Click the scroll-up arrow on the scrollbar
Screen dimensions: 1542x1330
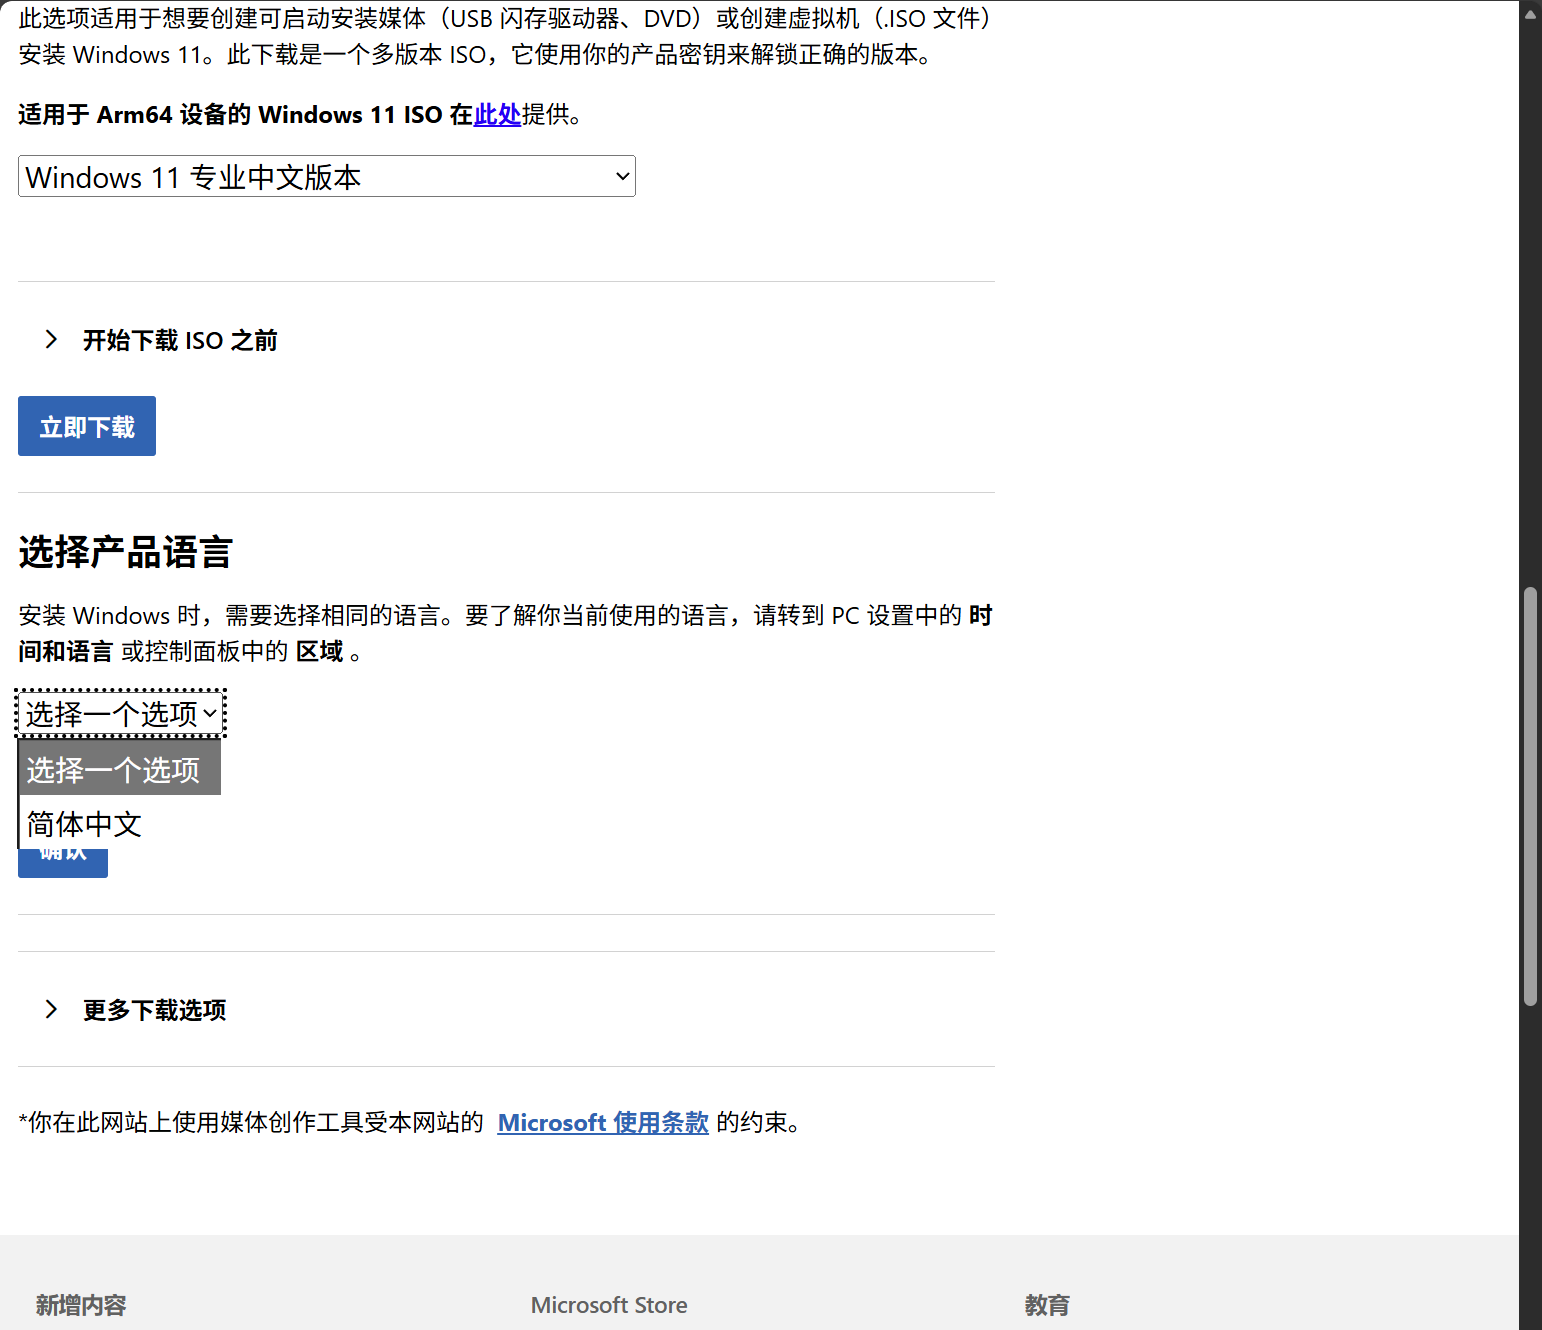1530,13
